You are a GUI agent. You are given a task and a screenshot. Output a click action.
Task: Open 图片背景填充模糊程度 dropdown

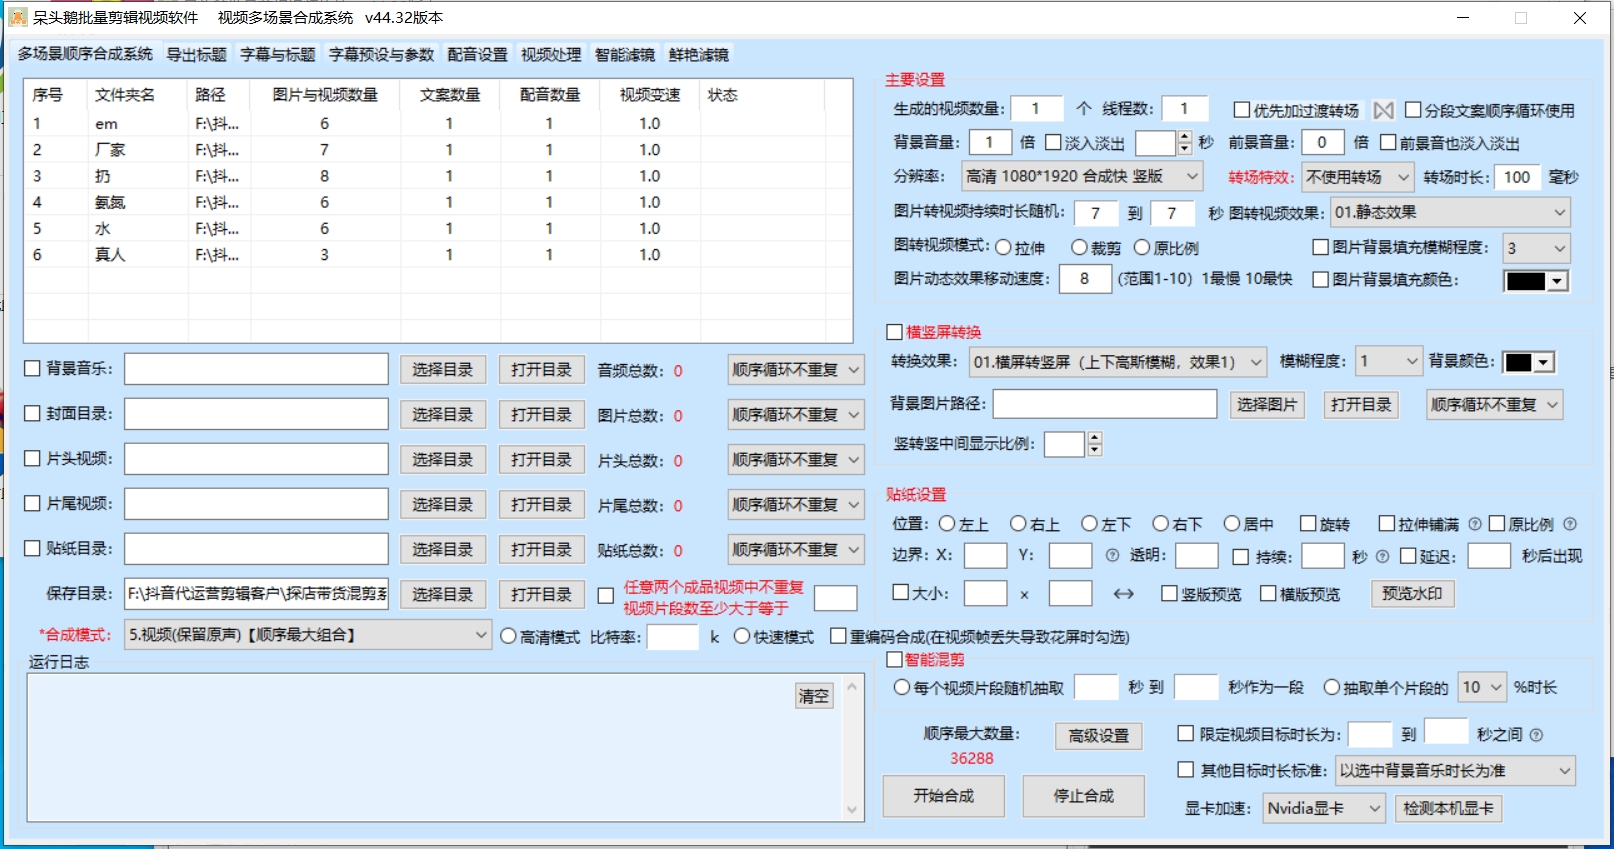coord(1536,248)
